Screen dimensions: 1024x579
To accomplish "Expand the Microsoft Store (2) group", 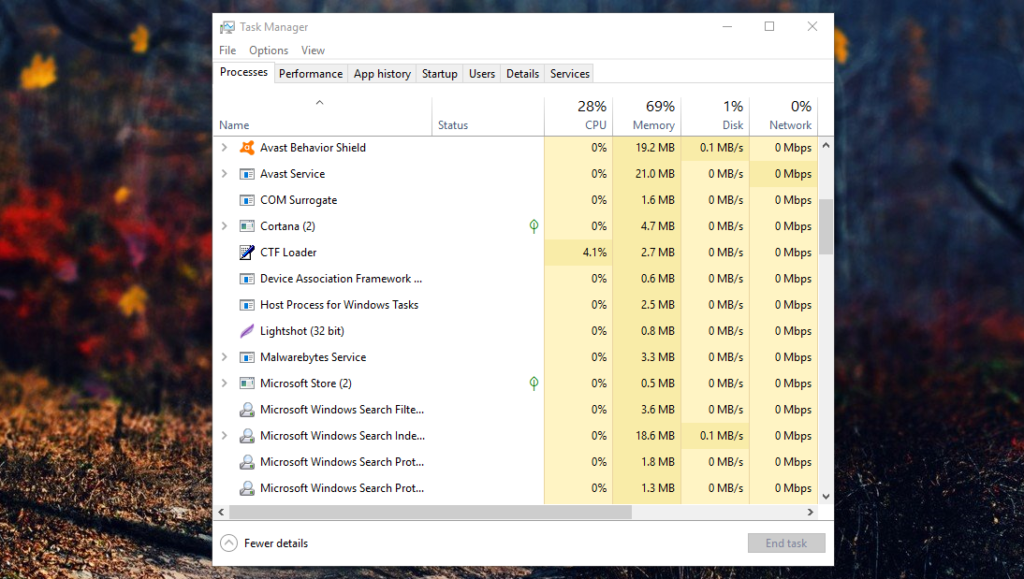I will pyautogui.click(x=224, y=383).
